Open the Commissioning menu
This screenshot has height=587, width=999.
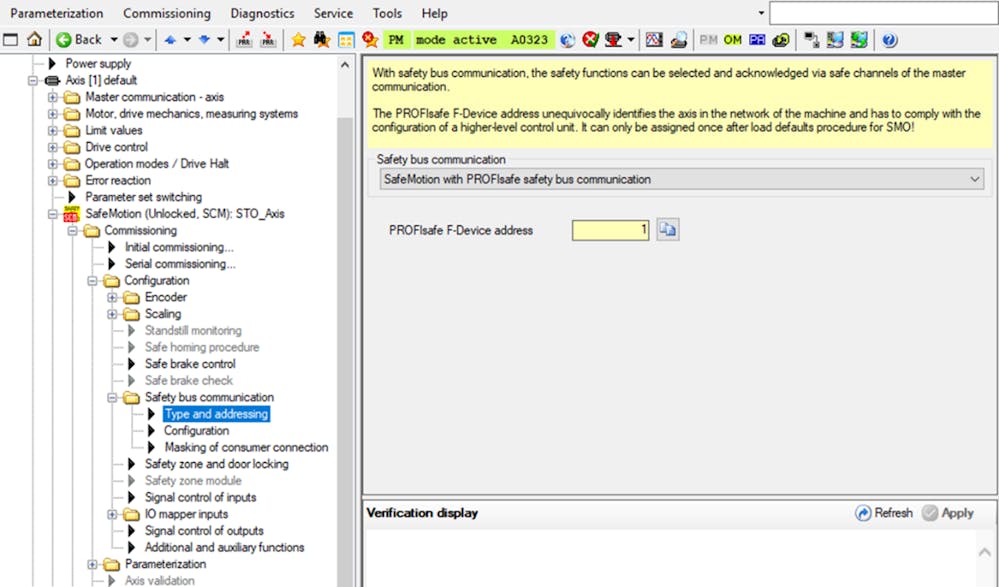(167, 13)
